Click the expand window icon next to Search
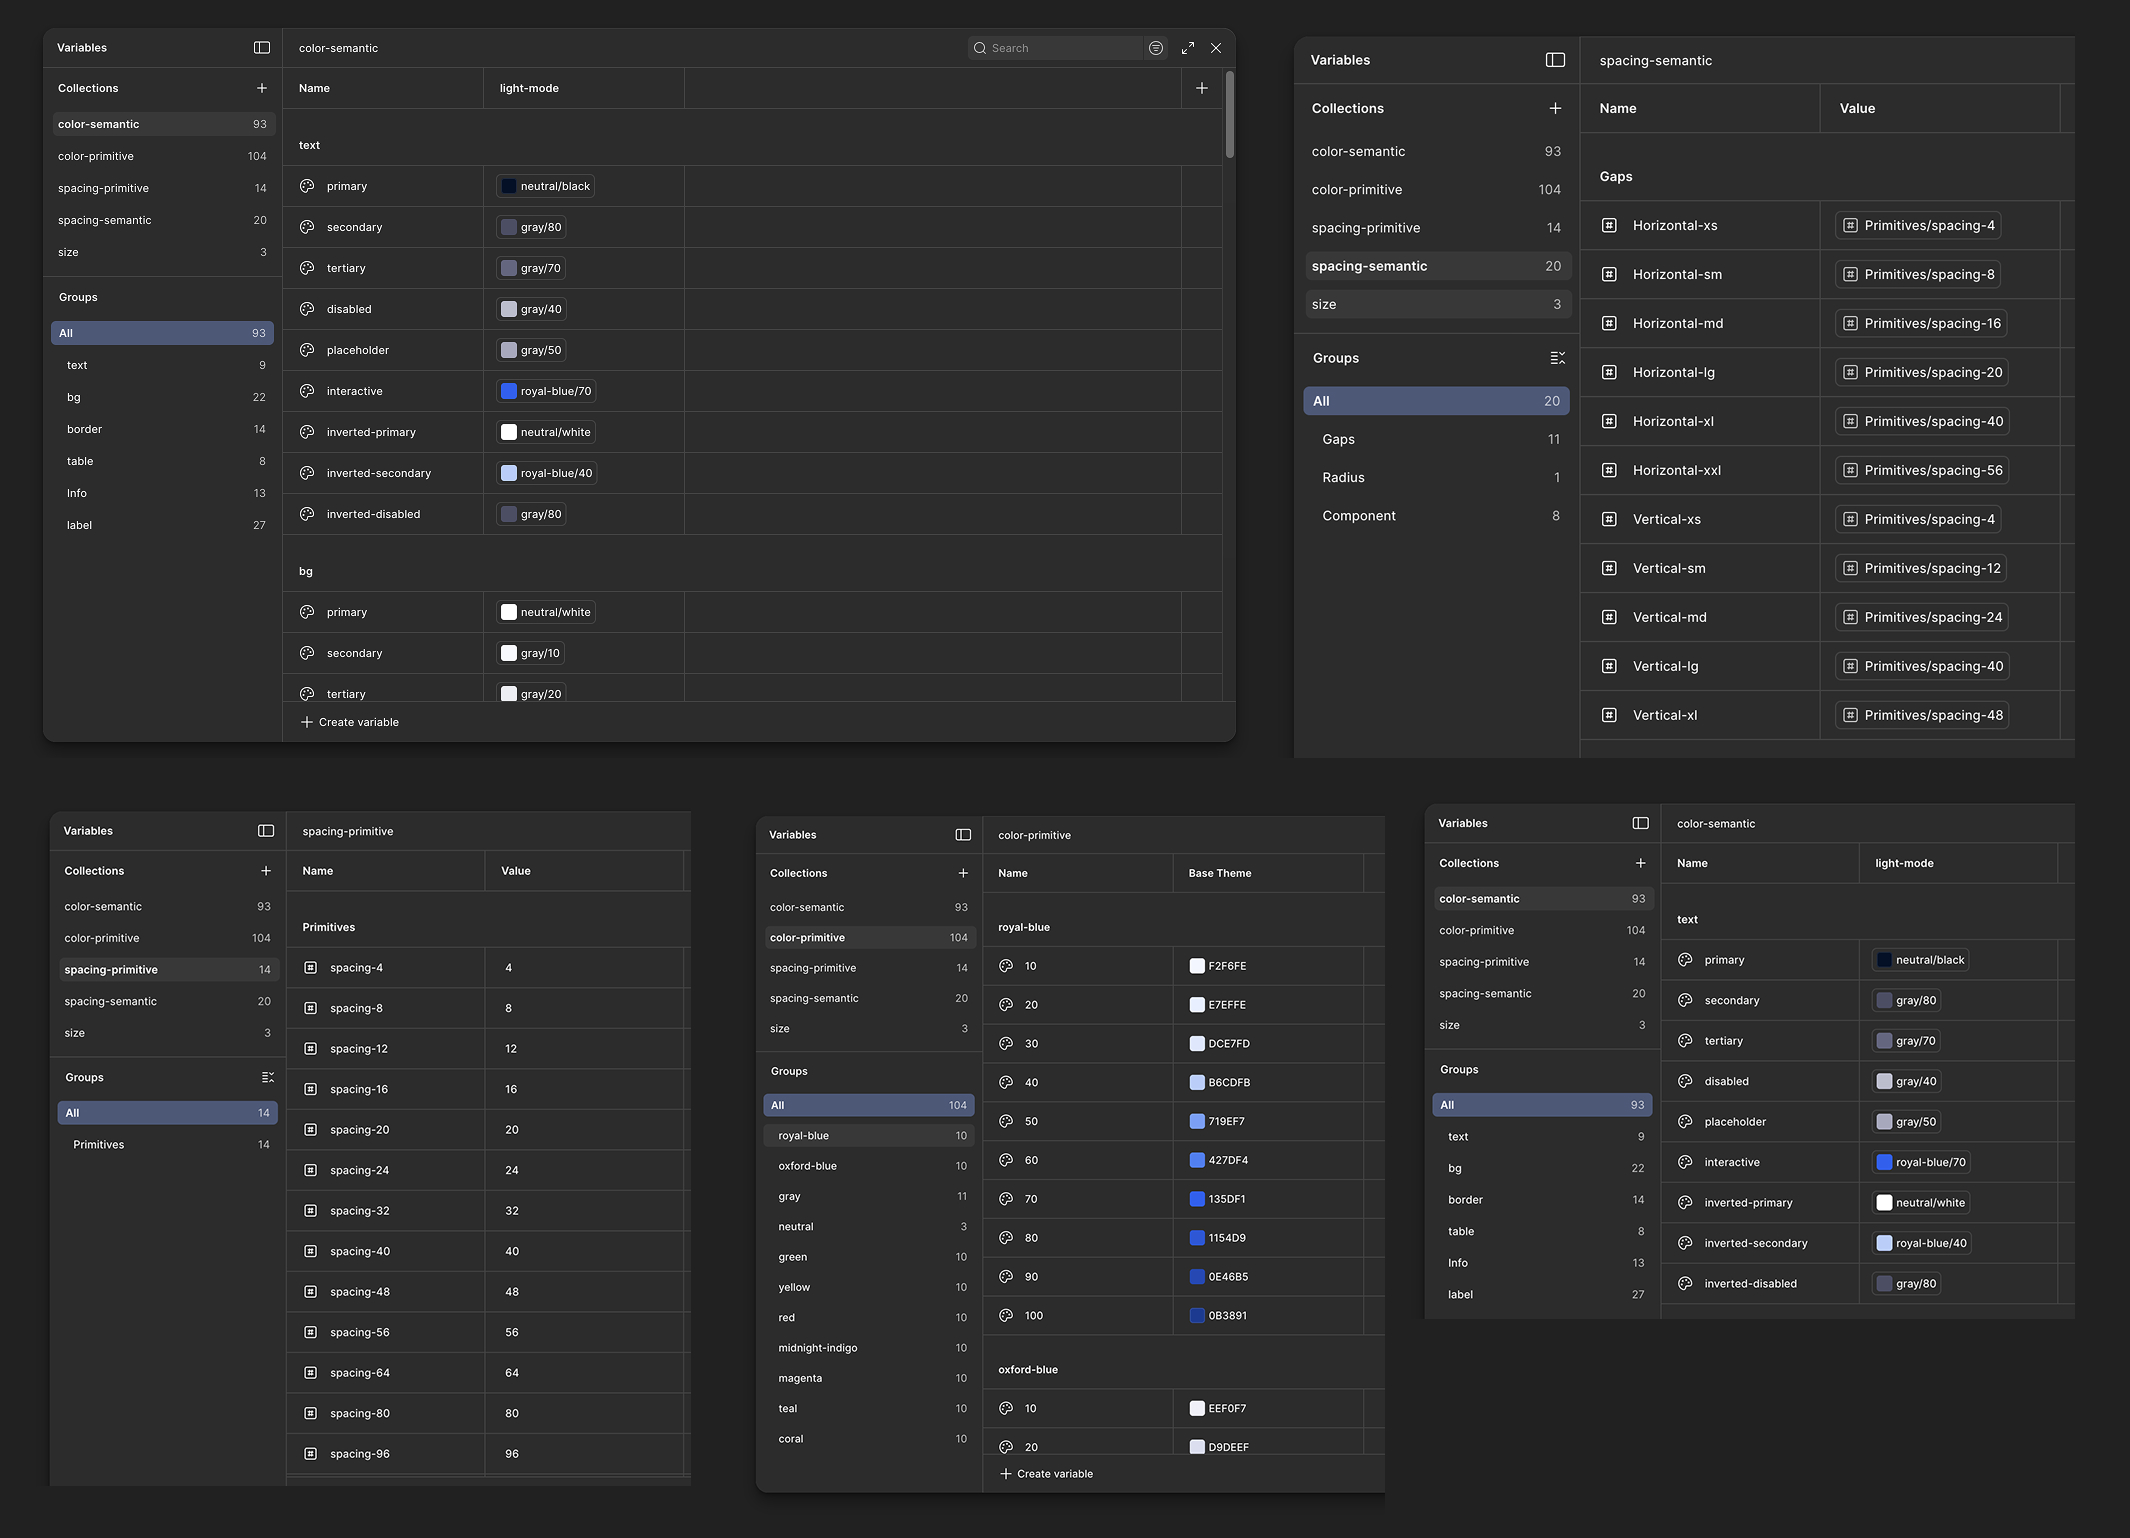The image size is (2130, 1538). (x=1188, y=48)
